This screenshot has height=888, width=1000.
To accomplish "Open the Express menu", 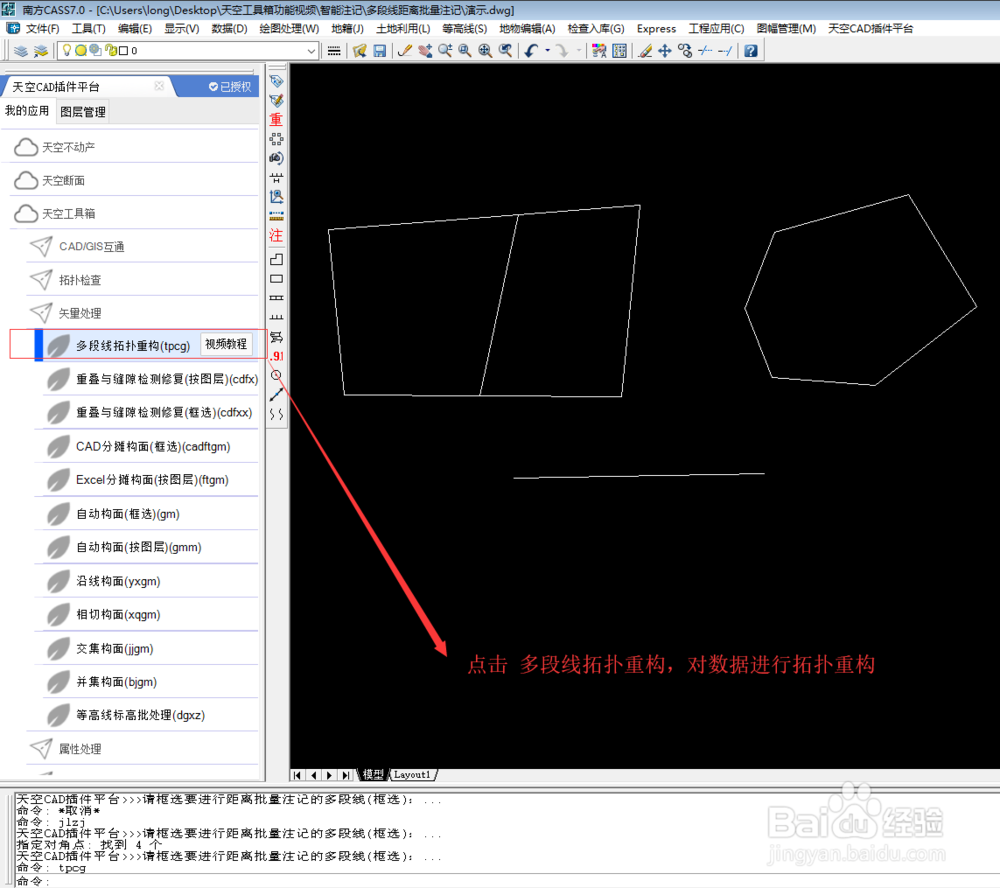I will (656, 29).
